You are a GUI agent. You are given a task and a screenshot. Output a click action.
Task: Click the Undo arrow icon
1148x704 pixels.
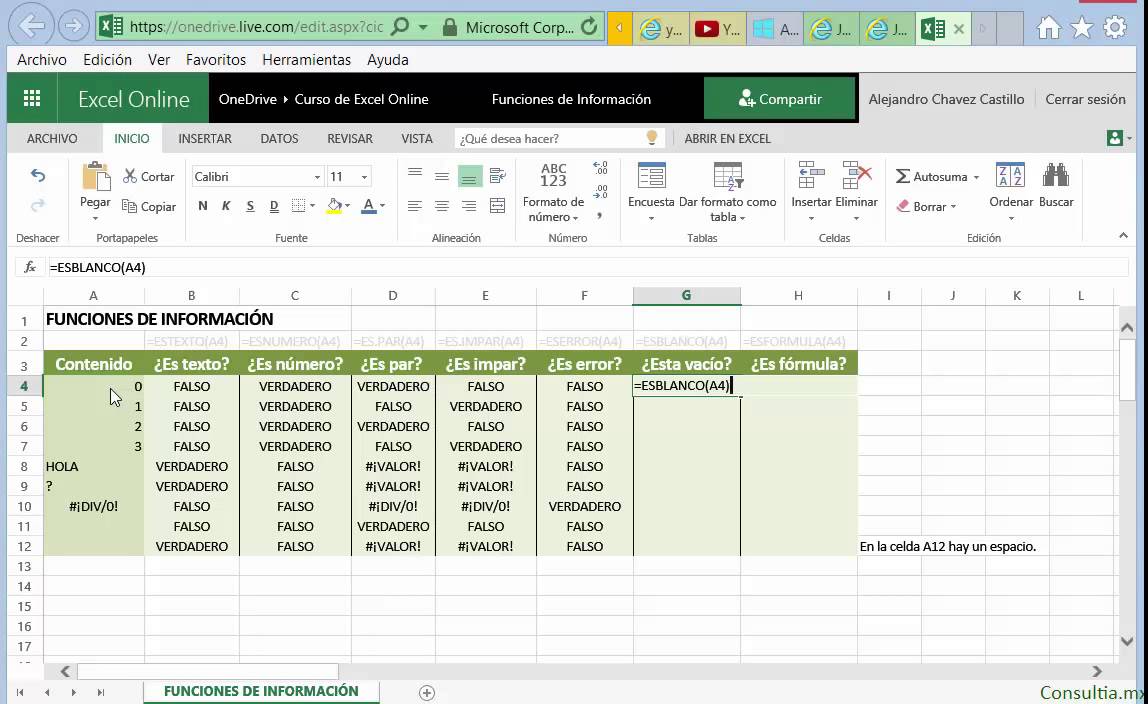[38, 176]
